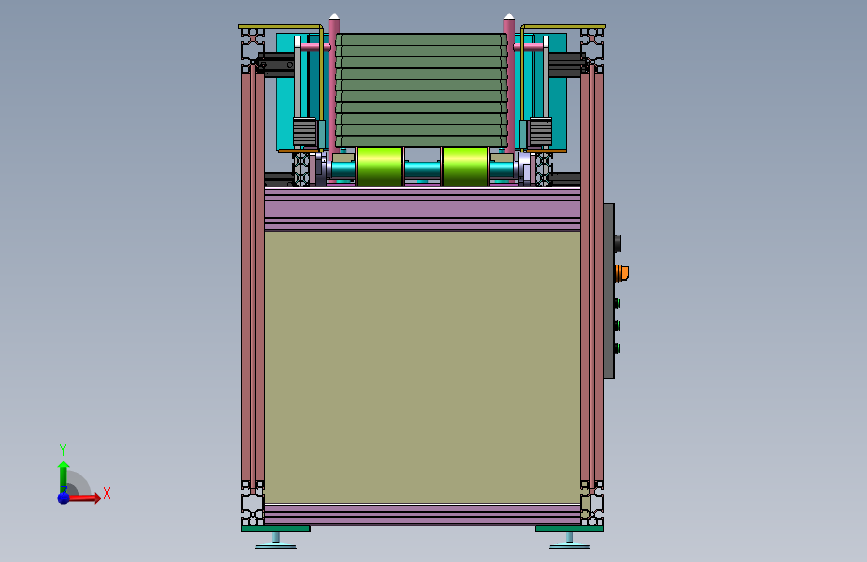Click the red X axis of the triad

coord(84,498)
